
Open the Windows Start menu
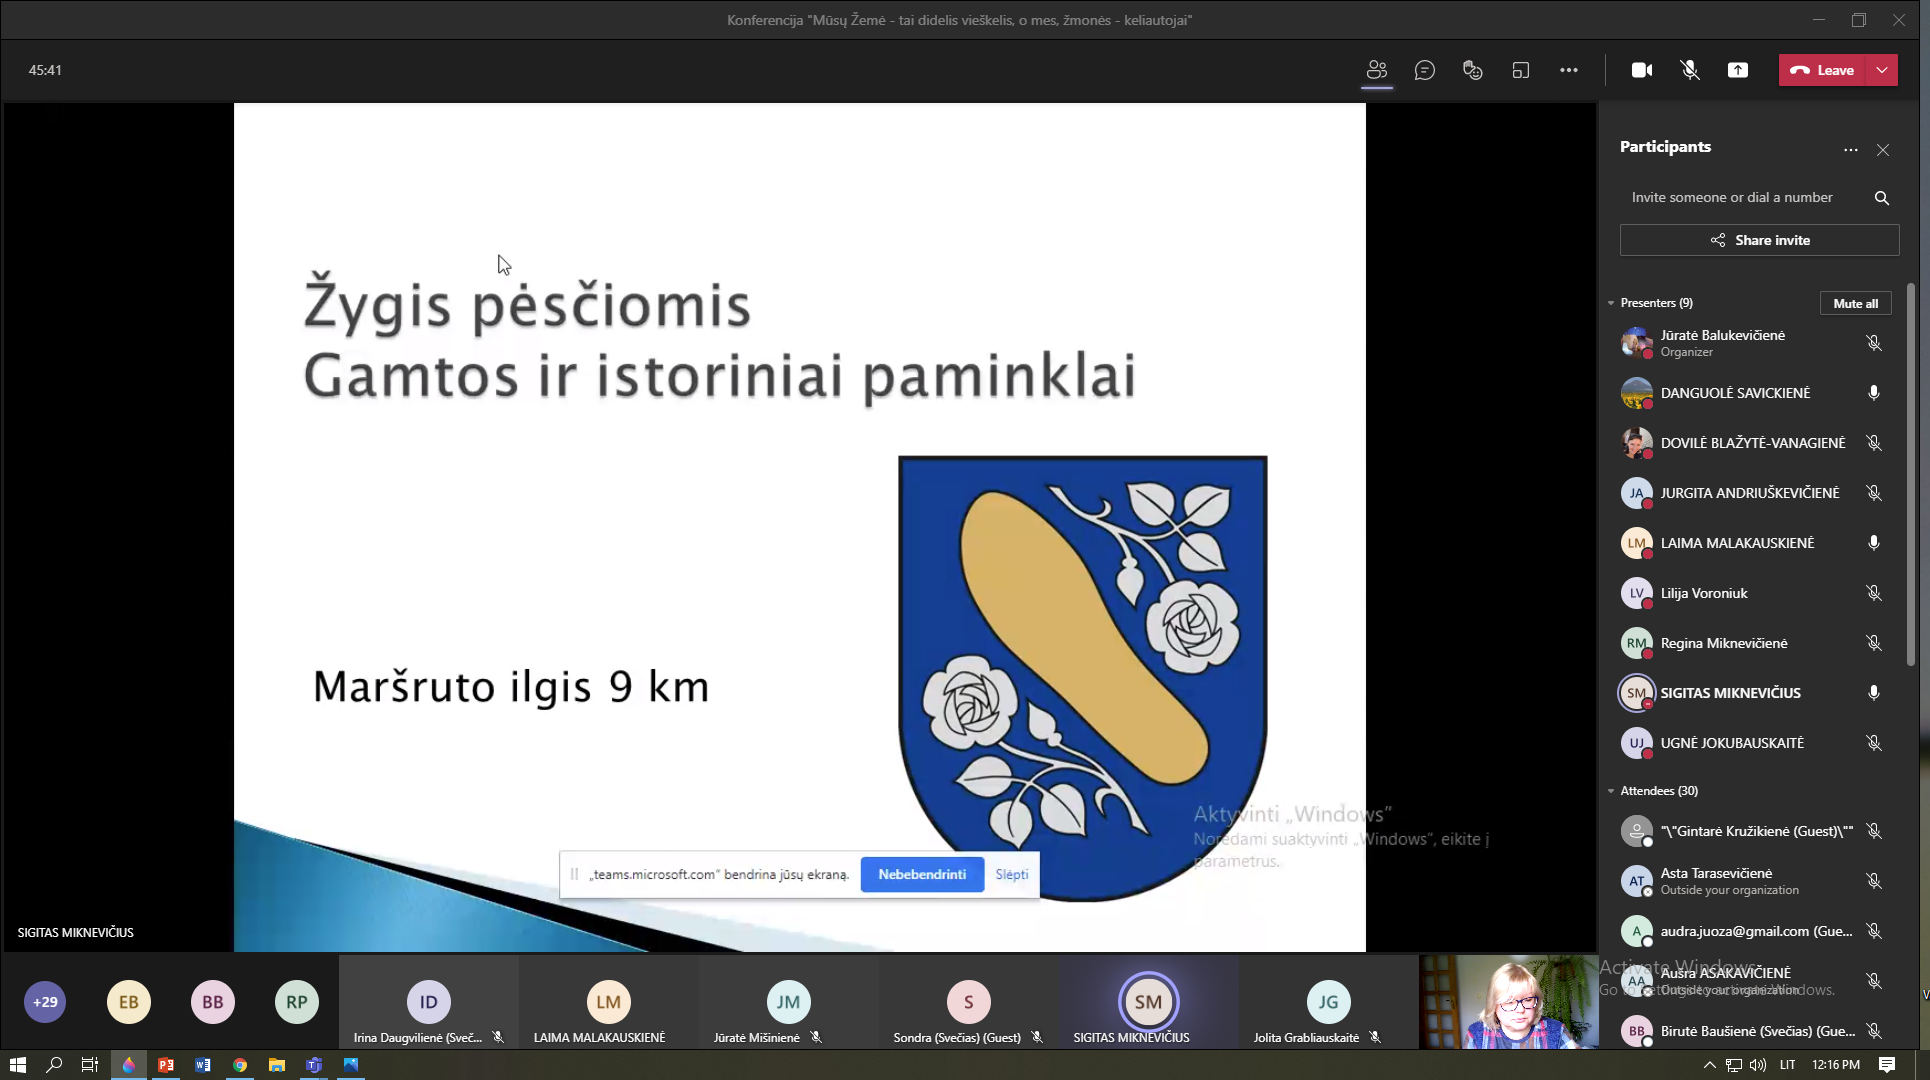[x=17, y=1065]
